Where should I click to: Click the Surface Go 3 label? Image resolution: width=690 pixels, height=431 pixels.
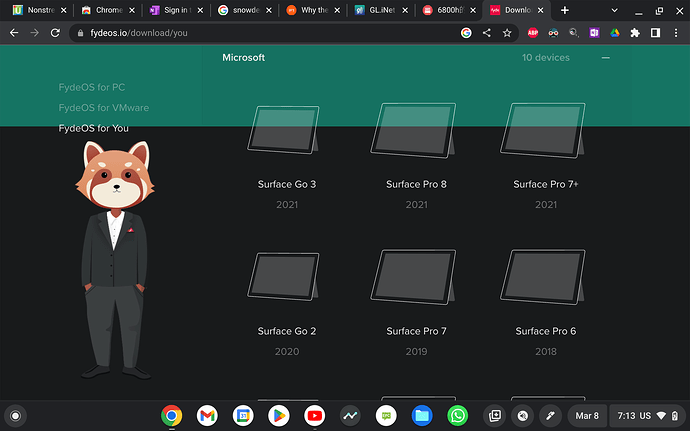[x=287, y=184]
